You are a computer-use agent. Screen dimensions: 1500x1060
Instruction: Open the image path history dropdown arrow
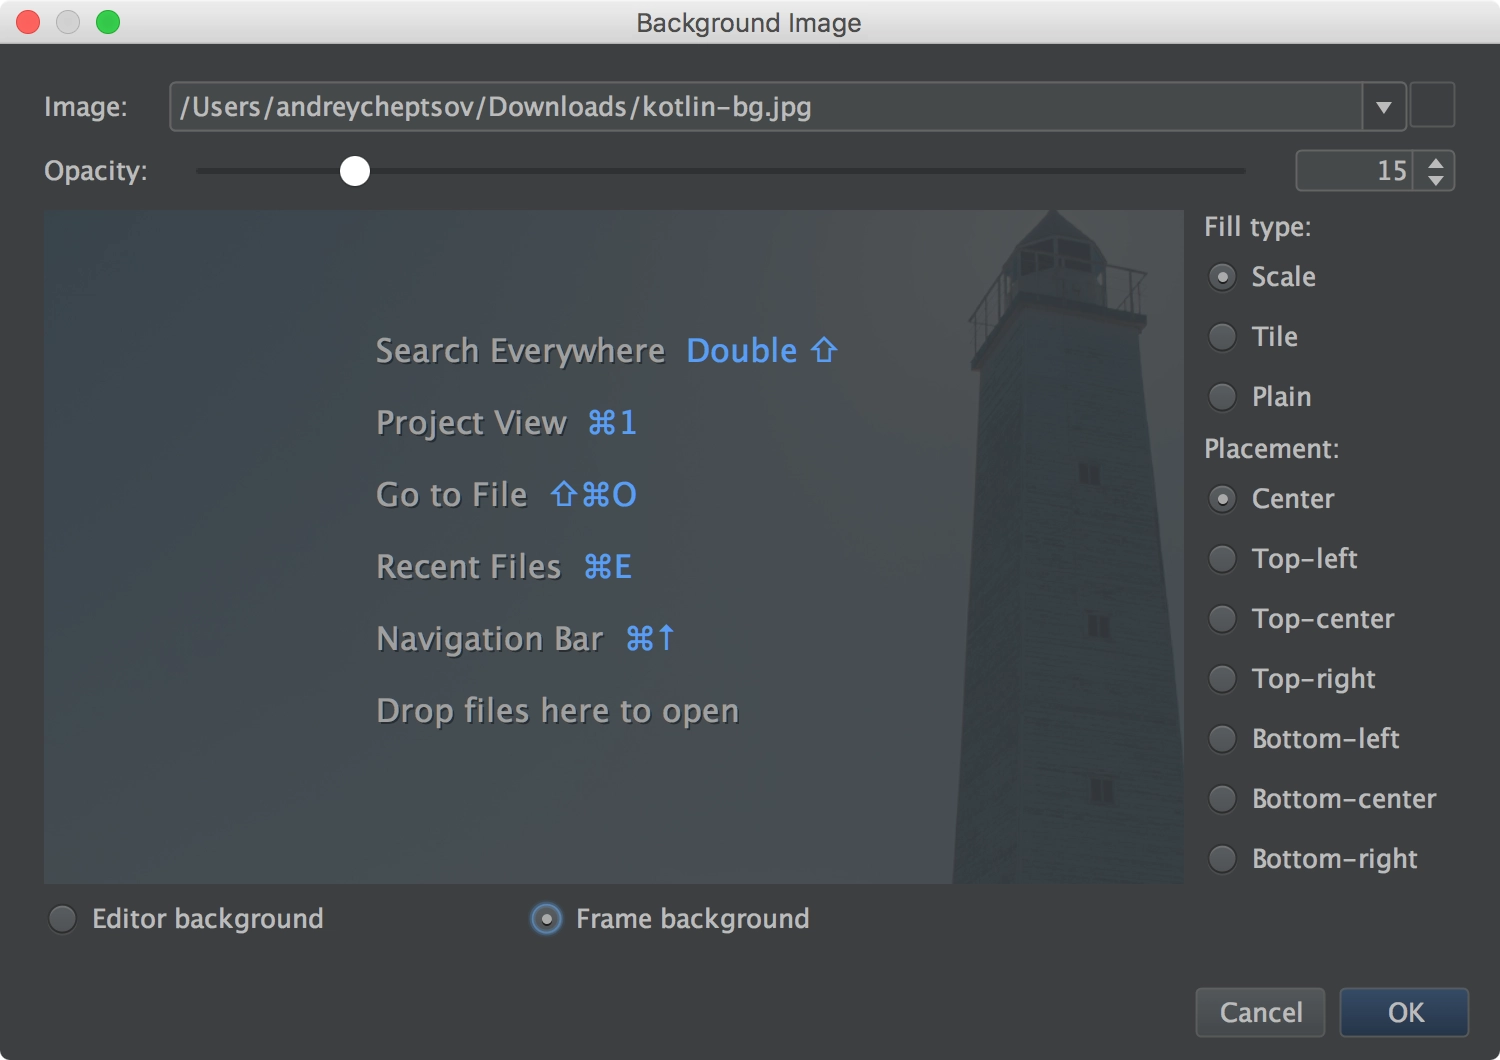(1384, 107)
